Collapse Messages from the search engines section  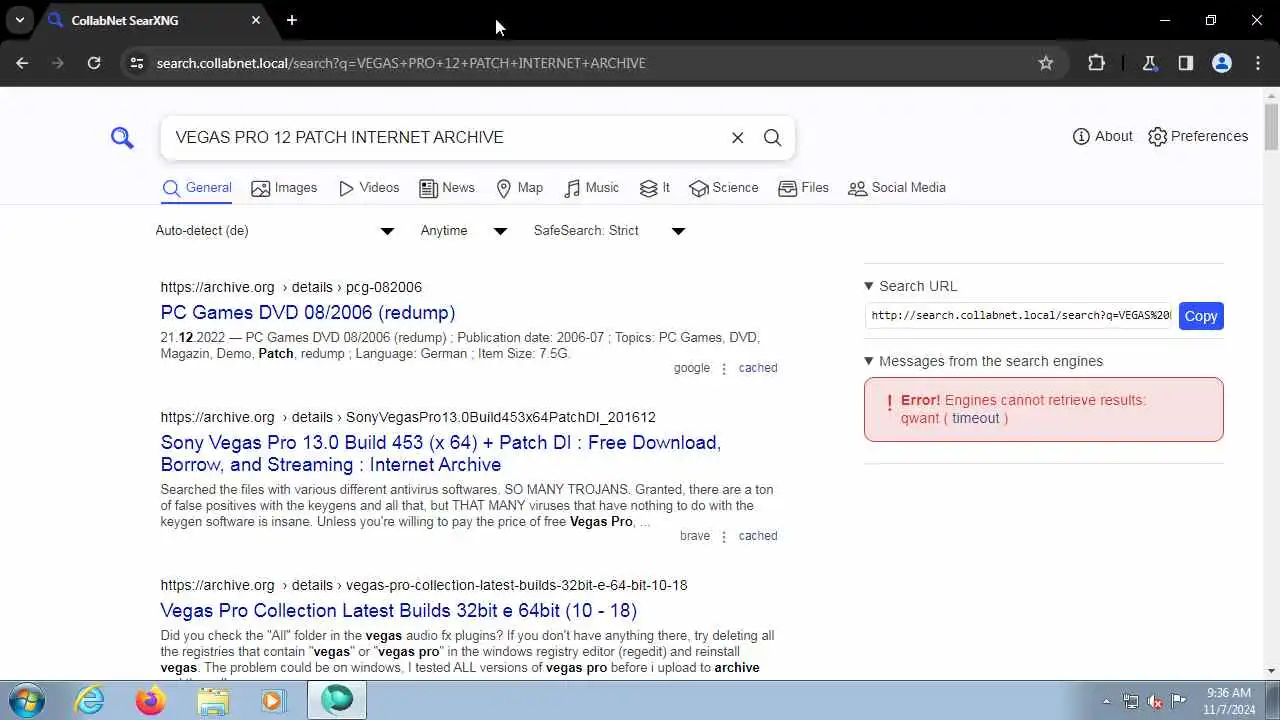(x=984, y=361)
